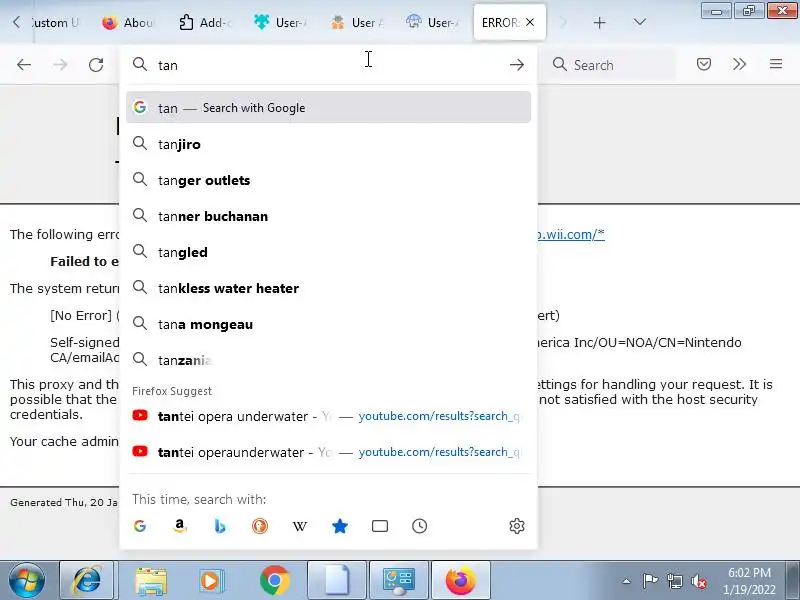Open the toolbar overflow chevrons
Image resolution: width=800 pixels, height=600 pixels.
[x=739, y=64]
